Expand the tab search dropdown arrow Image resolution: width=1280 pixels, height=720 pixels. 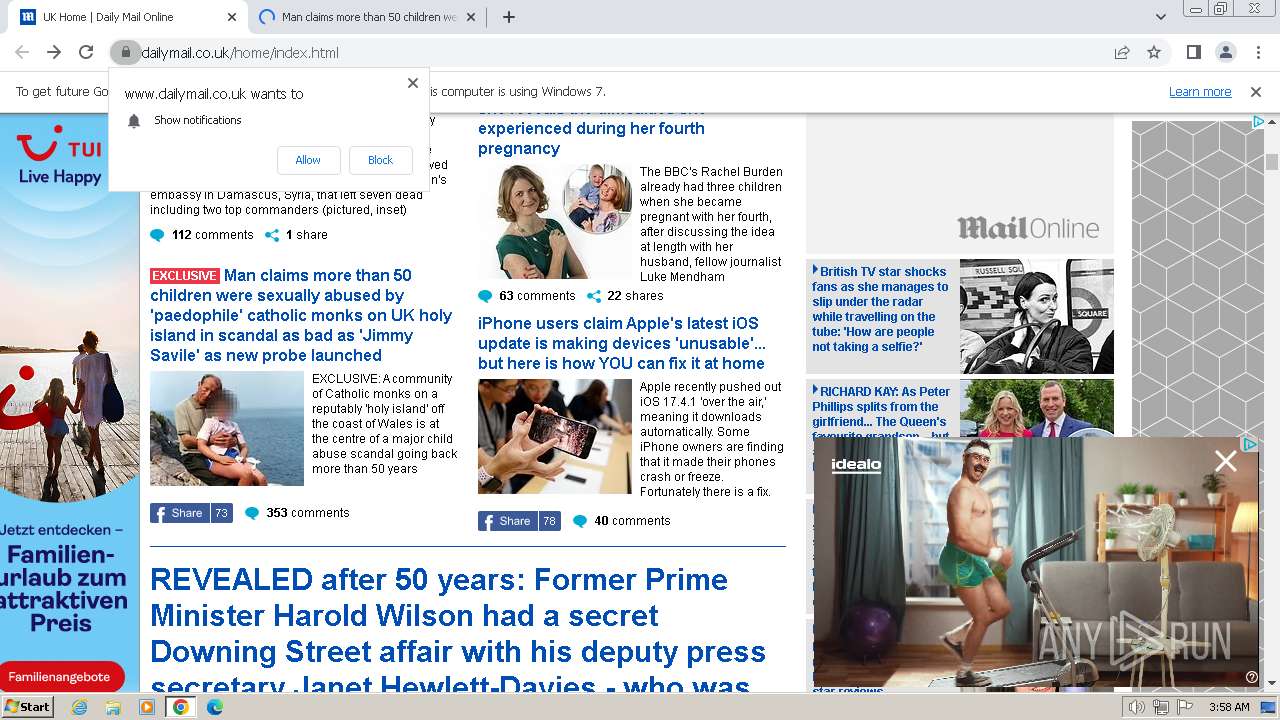coord(1160,17)
